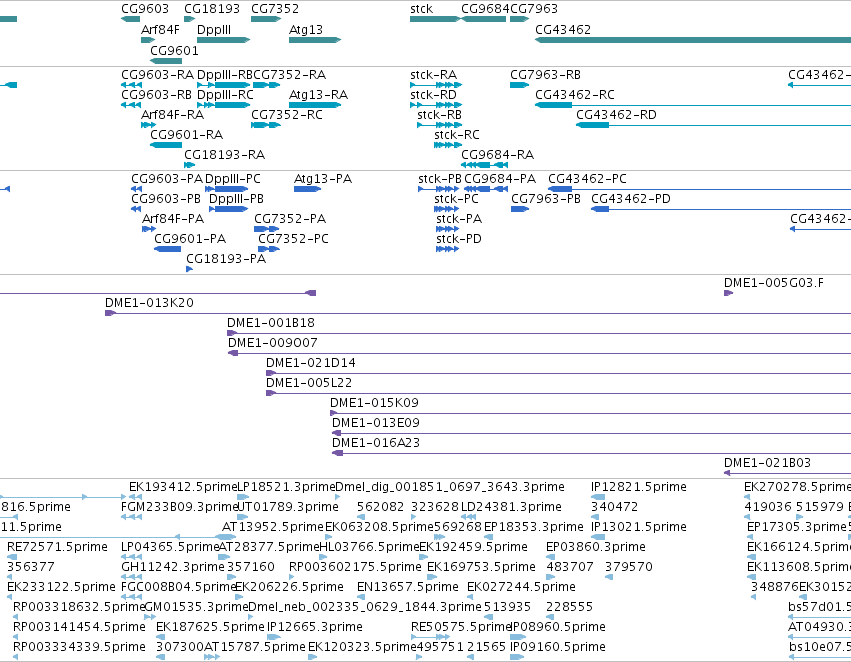Click the Arf84F-RA transcript label
Image resolution: width=851 pixels, height=662 pixels.
point(173,114)
